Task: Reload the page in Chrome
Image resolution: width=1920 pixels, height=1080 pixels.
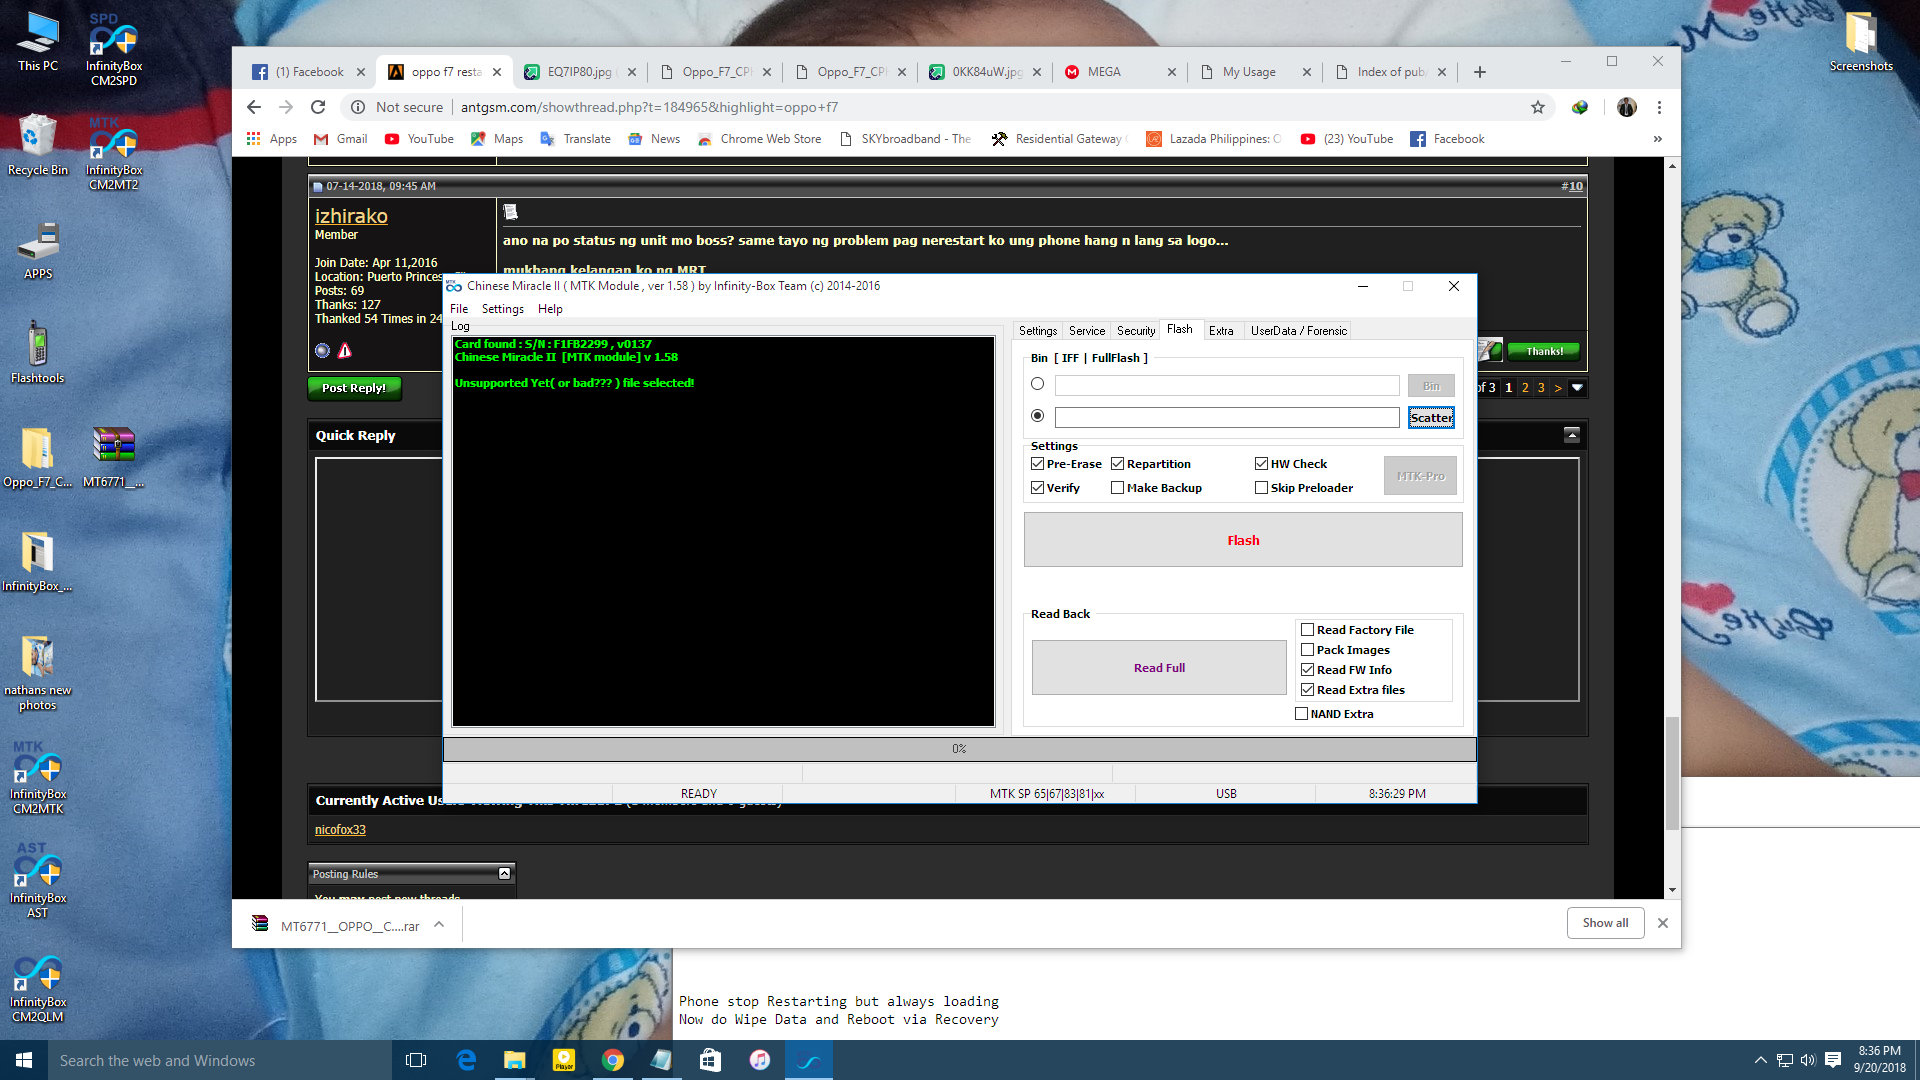Action: (318, 107)
